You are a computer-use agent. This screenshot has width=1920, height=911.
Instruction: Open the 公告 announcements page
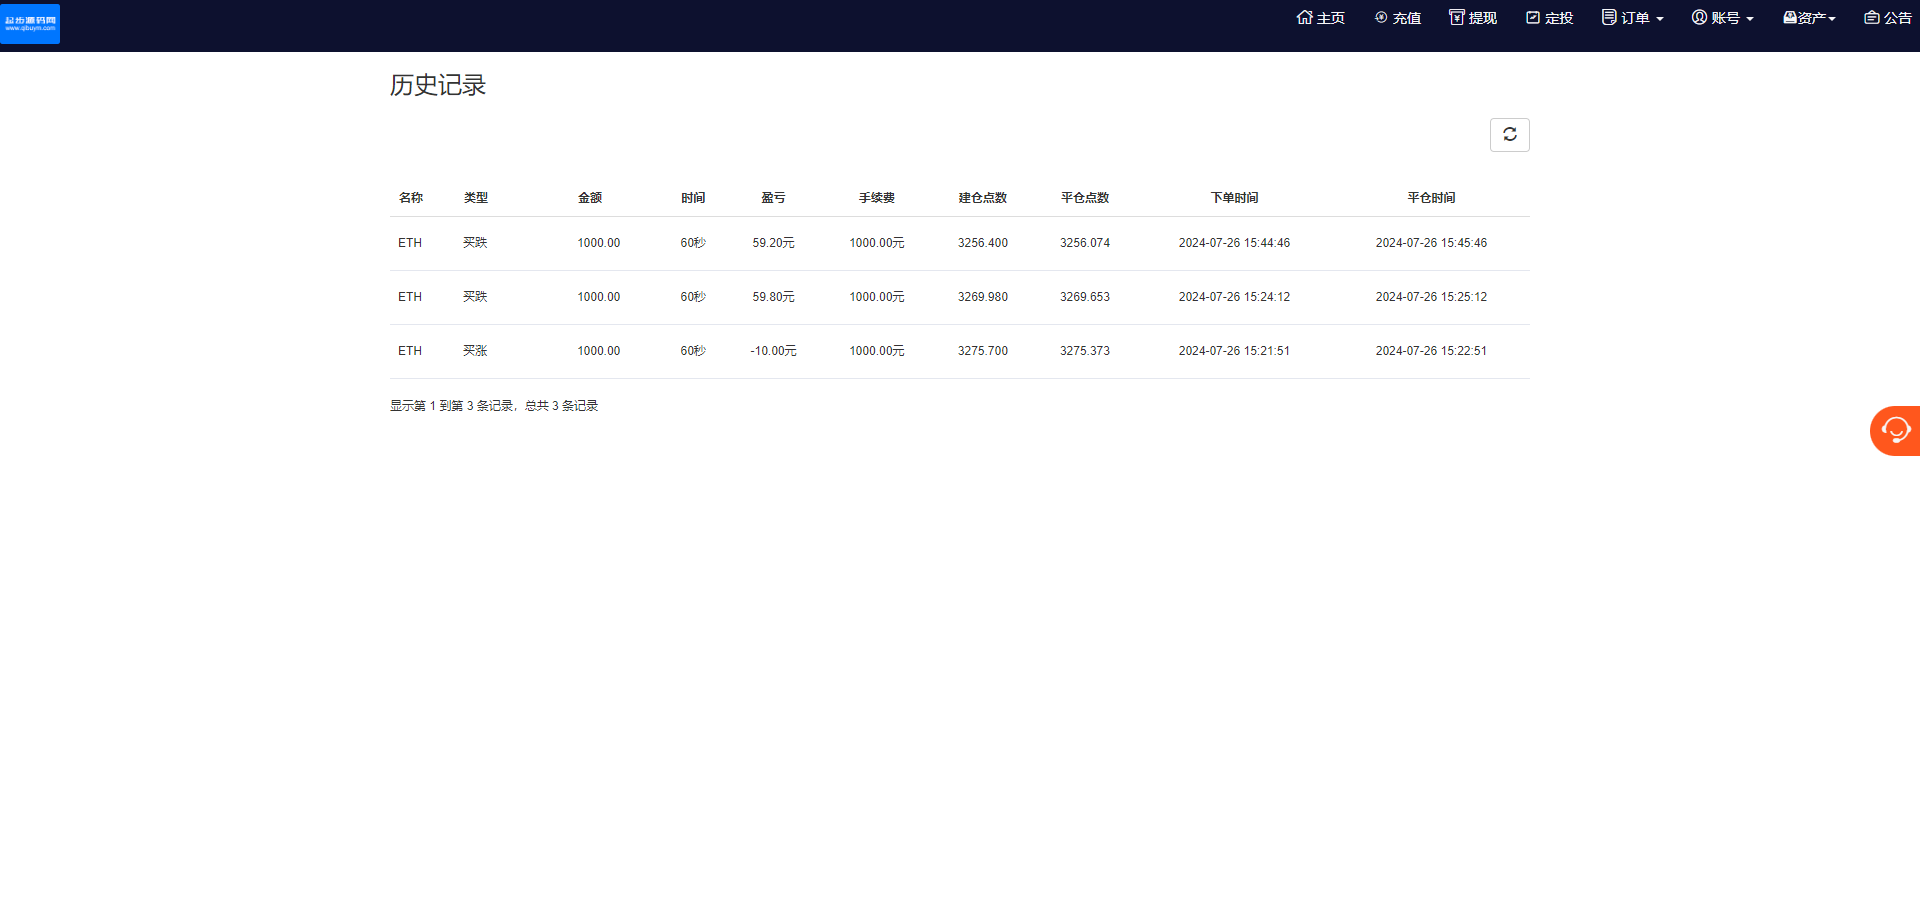1888,18
